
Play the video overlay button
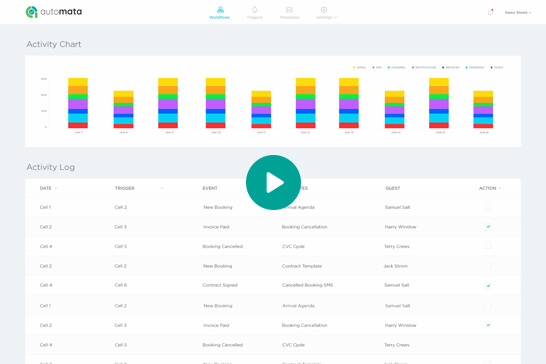273,182
